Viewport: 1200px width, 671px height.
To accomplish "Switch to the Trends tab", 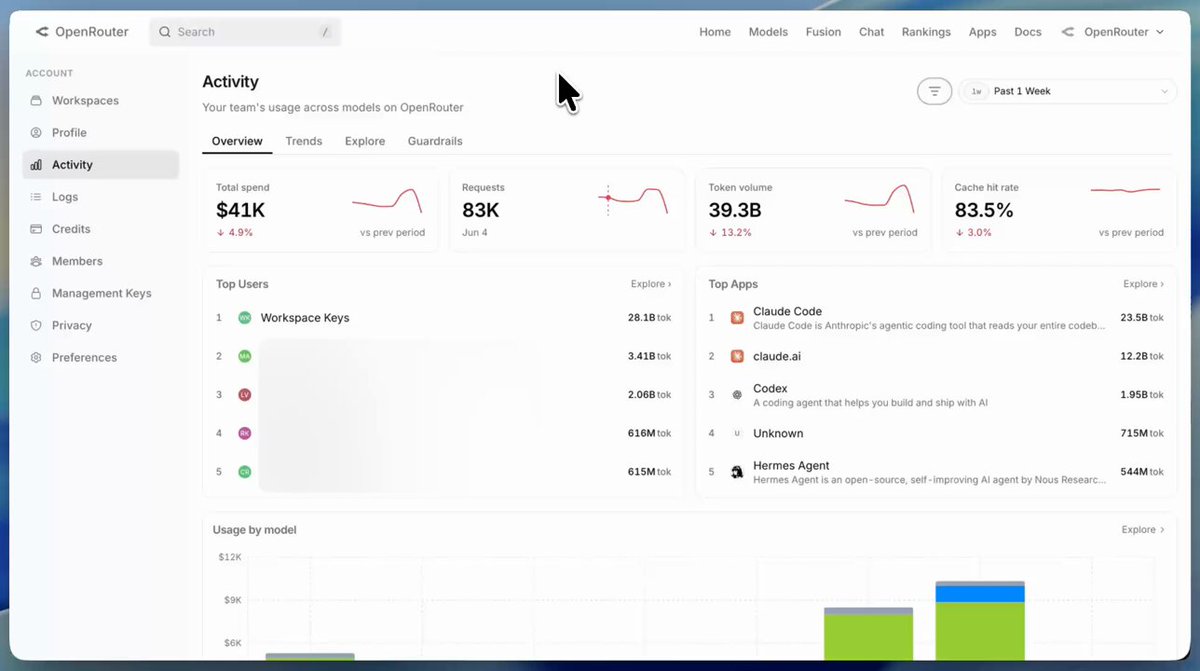I will coord(304,141).
